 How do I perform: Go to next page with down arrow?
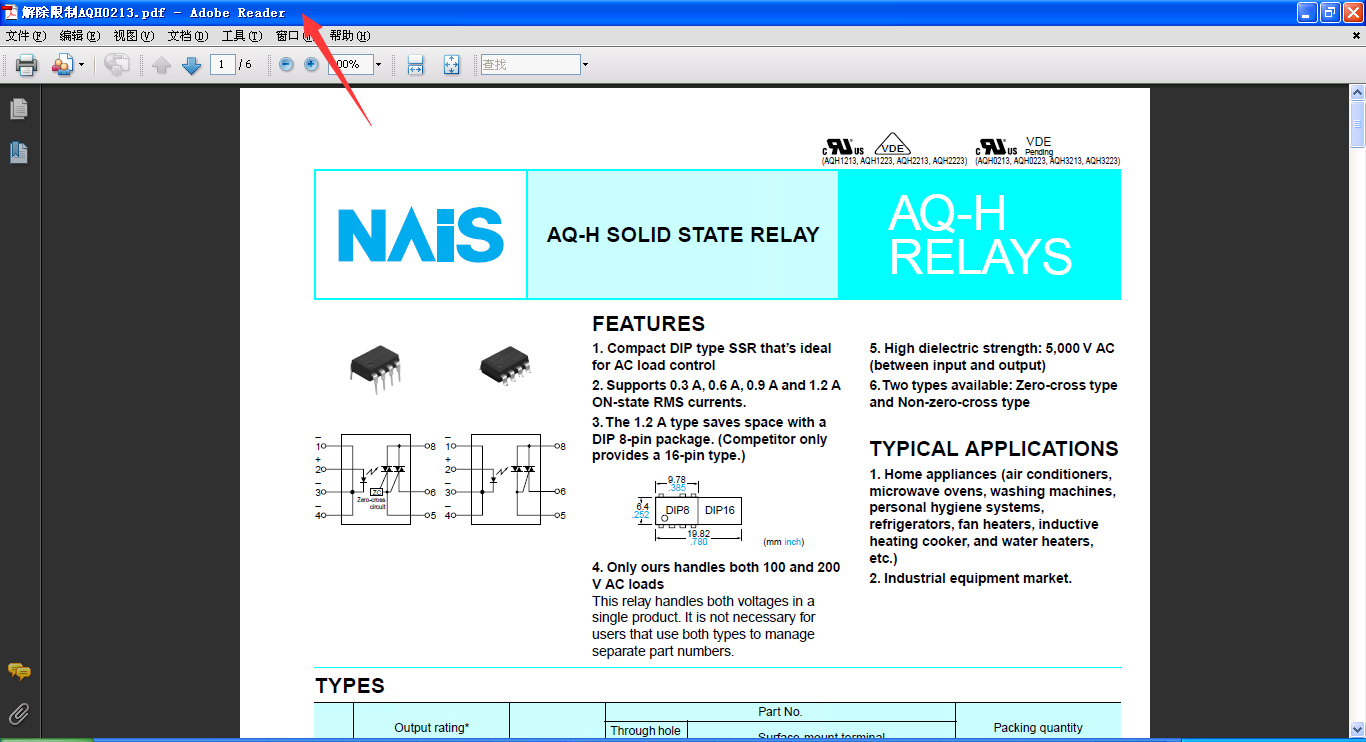point(192,65)
